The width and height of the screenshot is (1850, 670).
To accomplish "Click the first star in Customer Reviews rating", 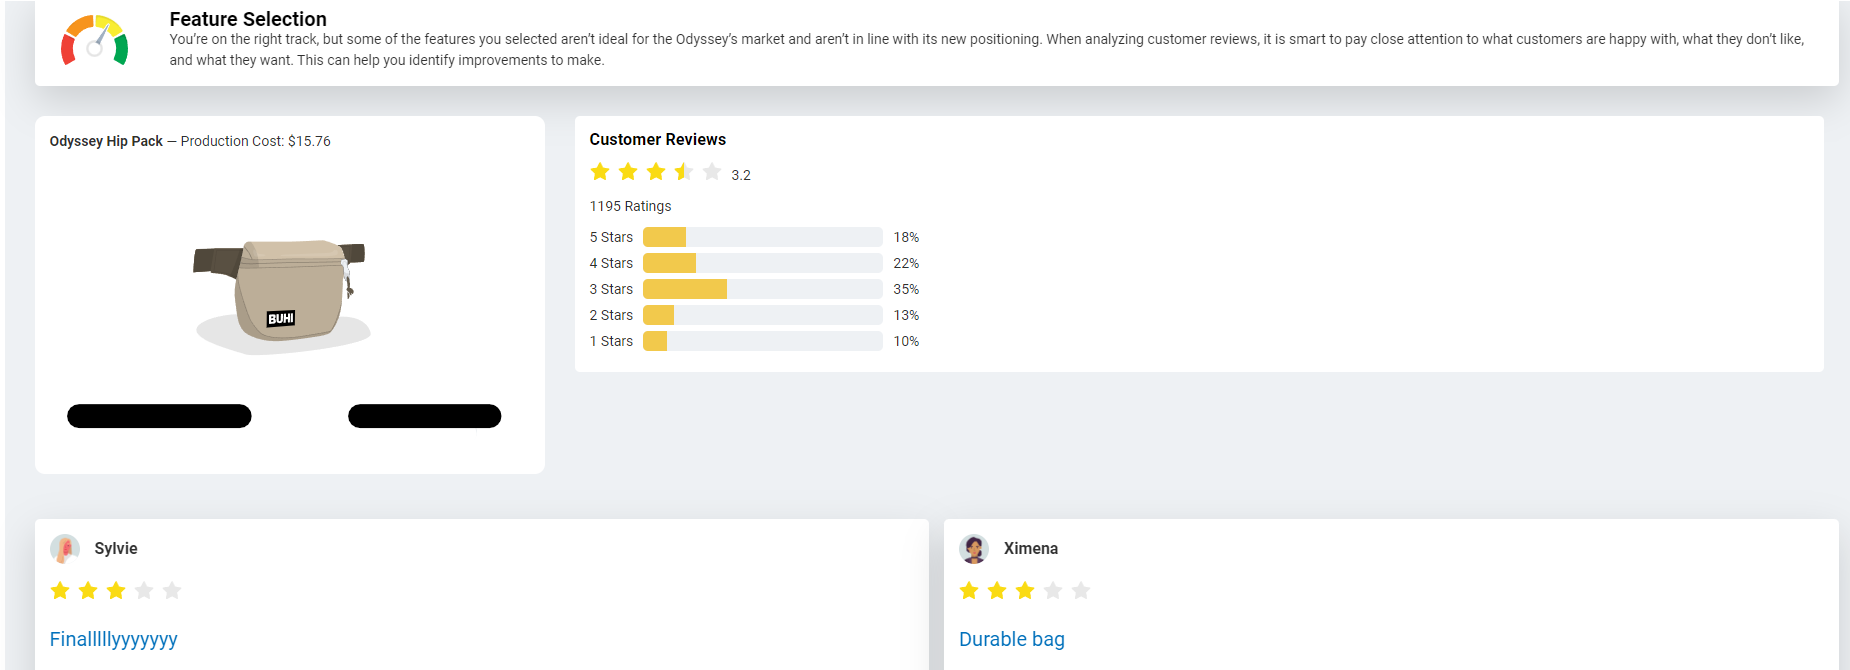I will point(600,172).
